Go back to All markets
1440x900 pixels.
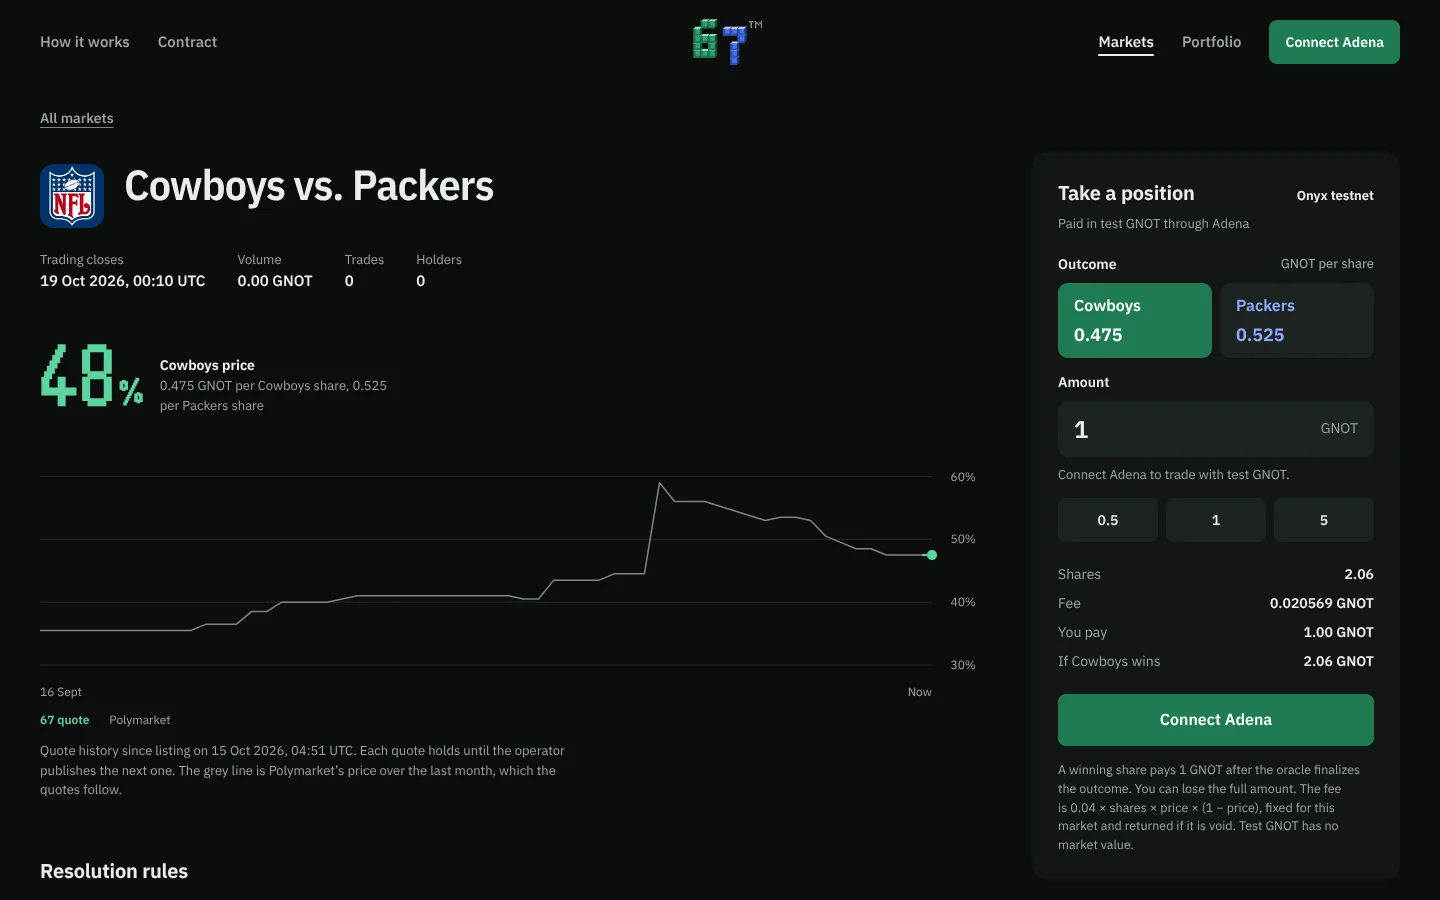click(77, 118)
